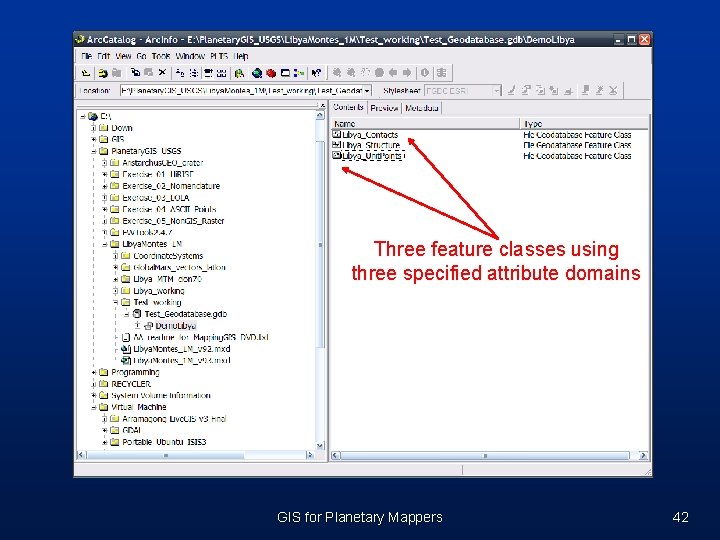The height and width of the screenshot is (540, 720).
Task: Switch to Thumbnails view icon
Action: pos(221,73)
